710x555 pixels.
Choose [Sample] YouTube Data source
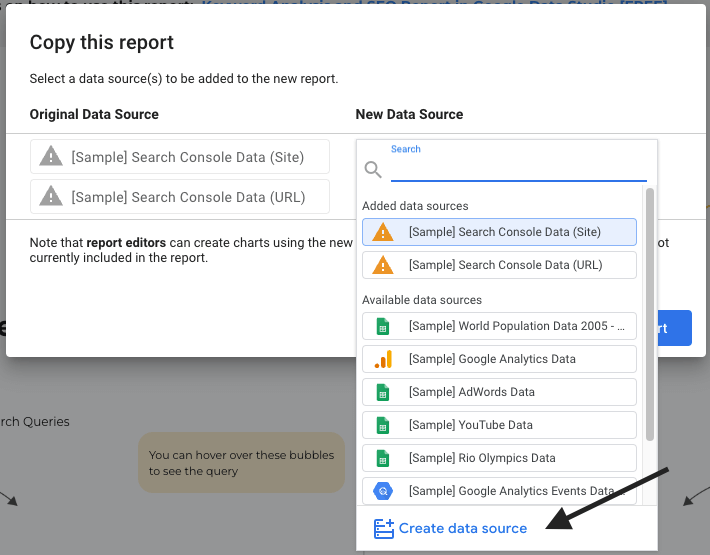[x=499, y=425]
